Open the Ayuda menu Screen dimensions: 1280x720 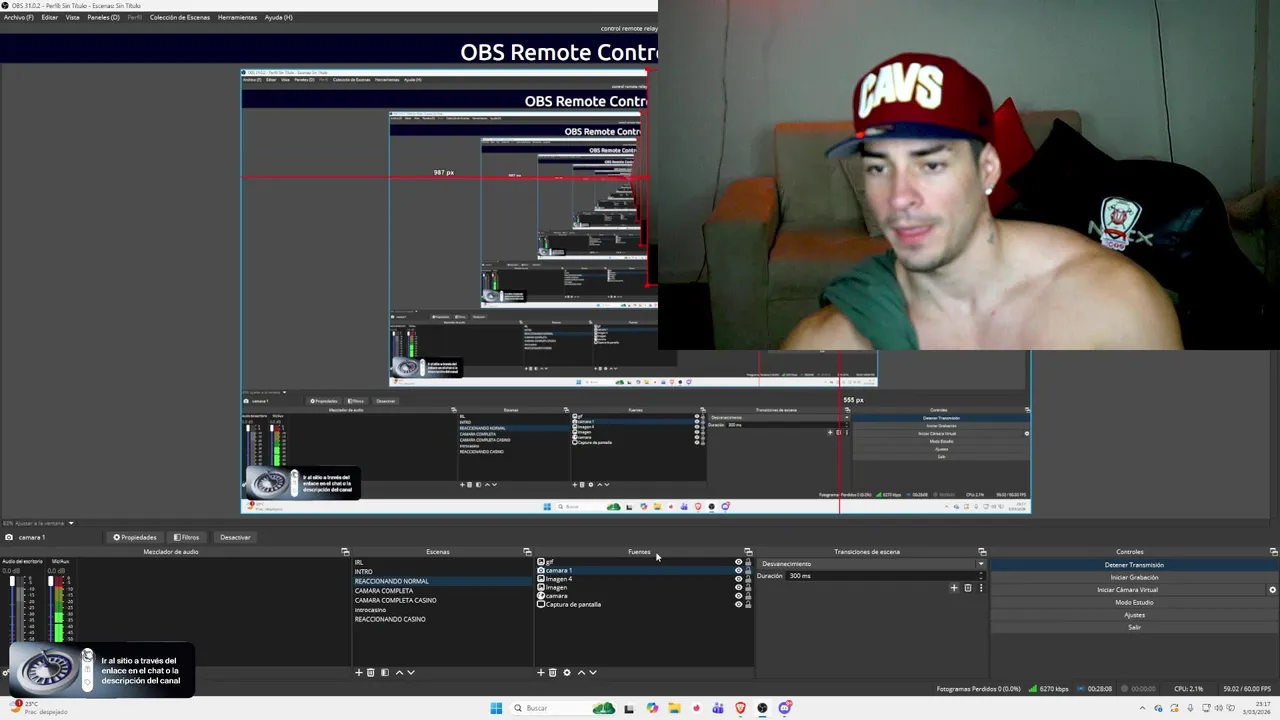pyautogui.click(x=279, y=17)
